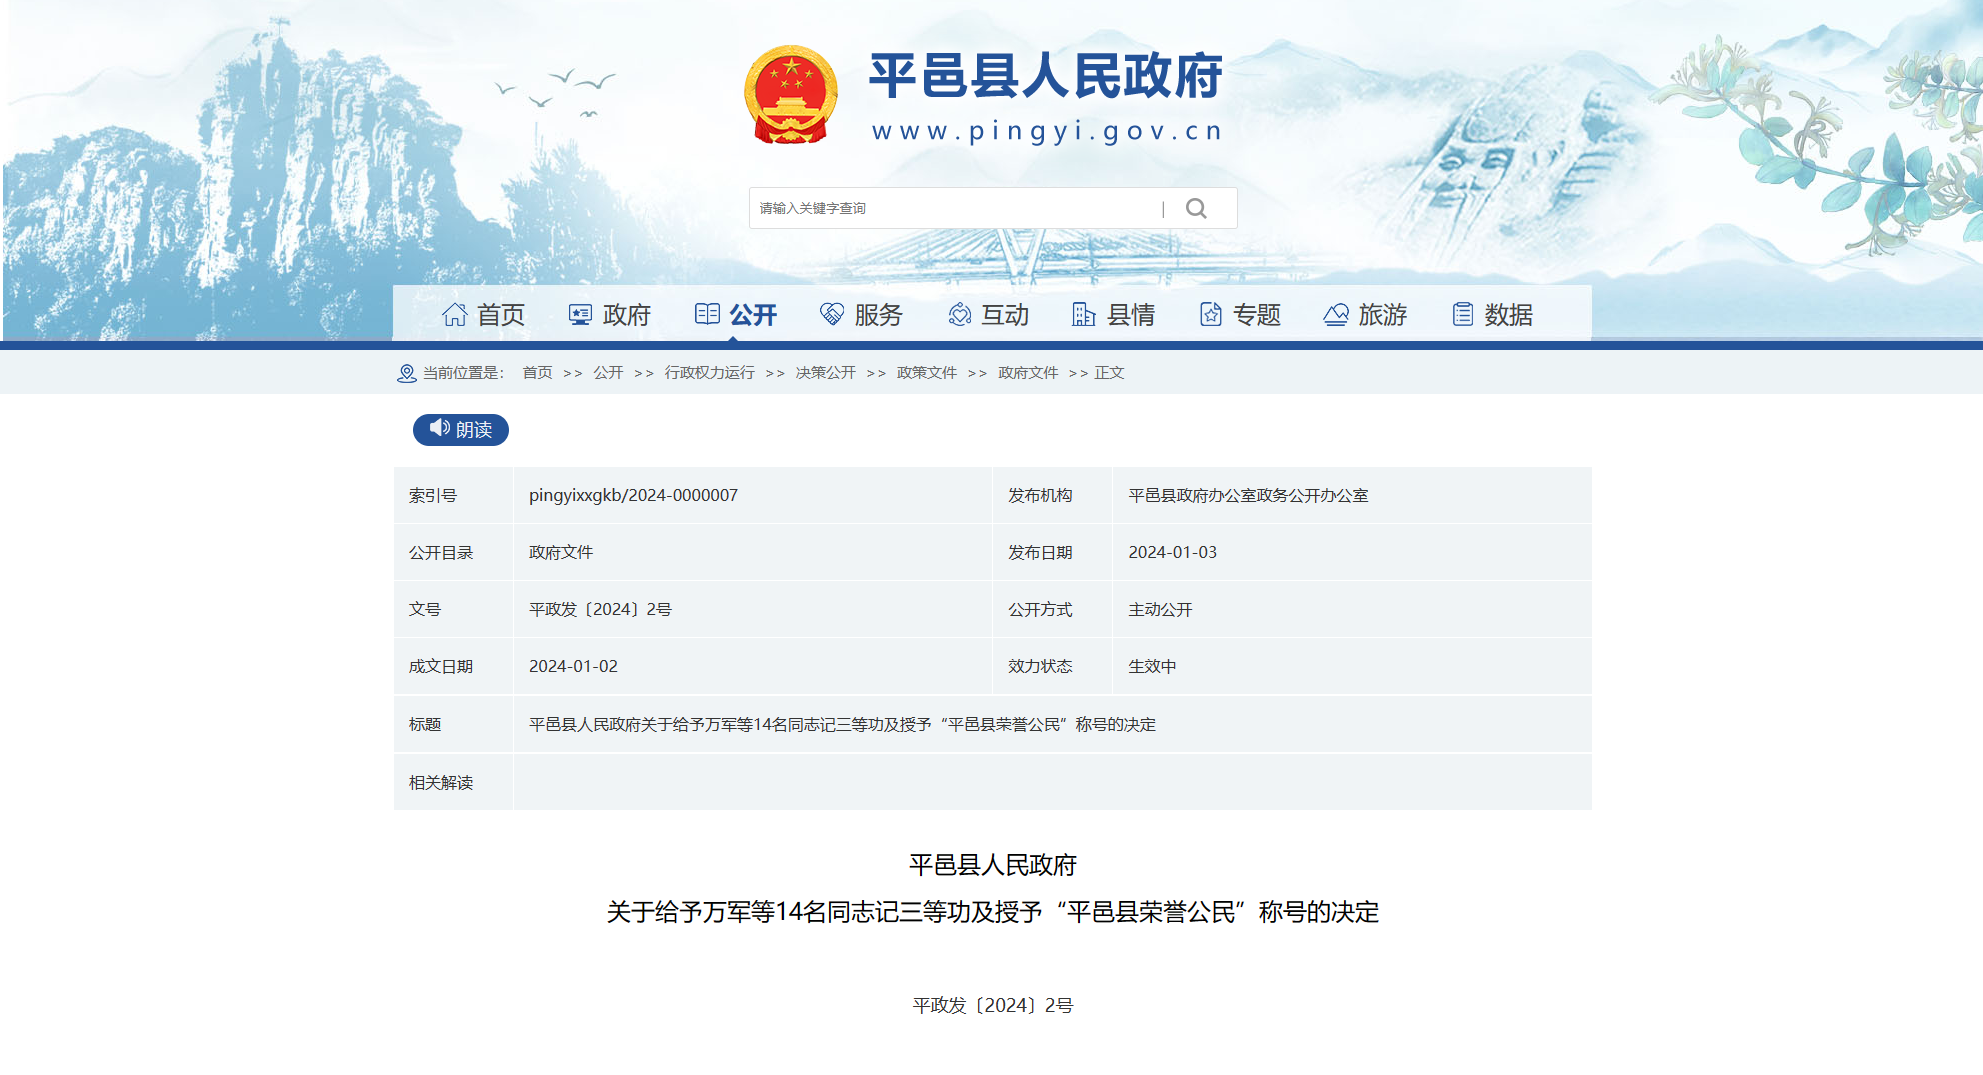
Task: Open 行政权力运行 breadcrumb link
Action: [709, 373]
